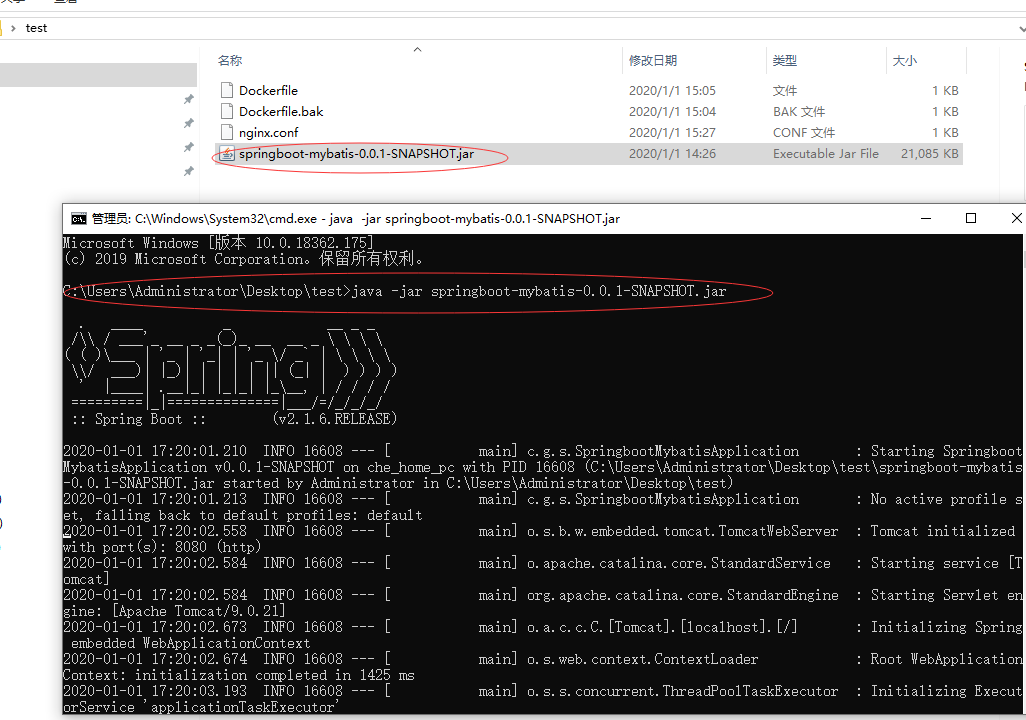Viewport: 1026px width, 720px height.
Task: Select springboot-mybatis-0.0.1-SNAPSHOT.jar in file list
Action: [x=357, y=154]
